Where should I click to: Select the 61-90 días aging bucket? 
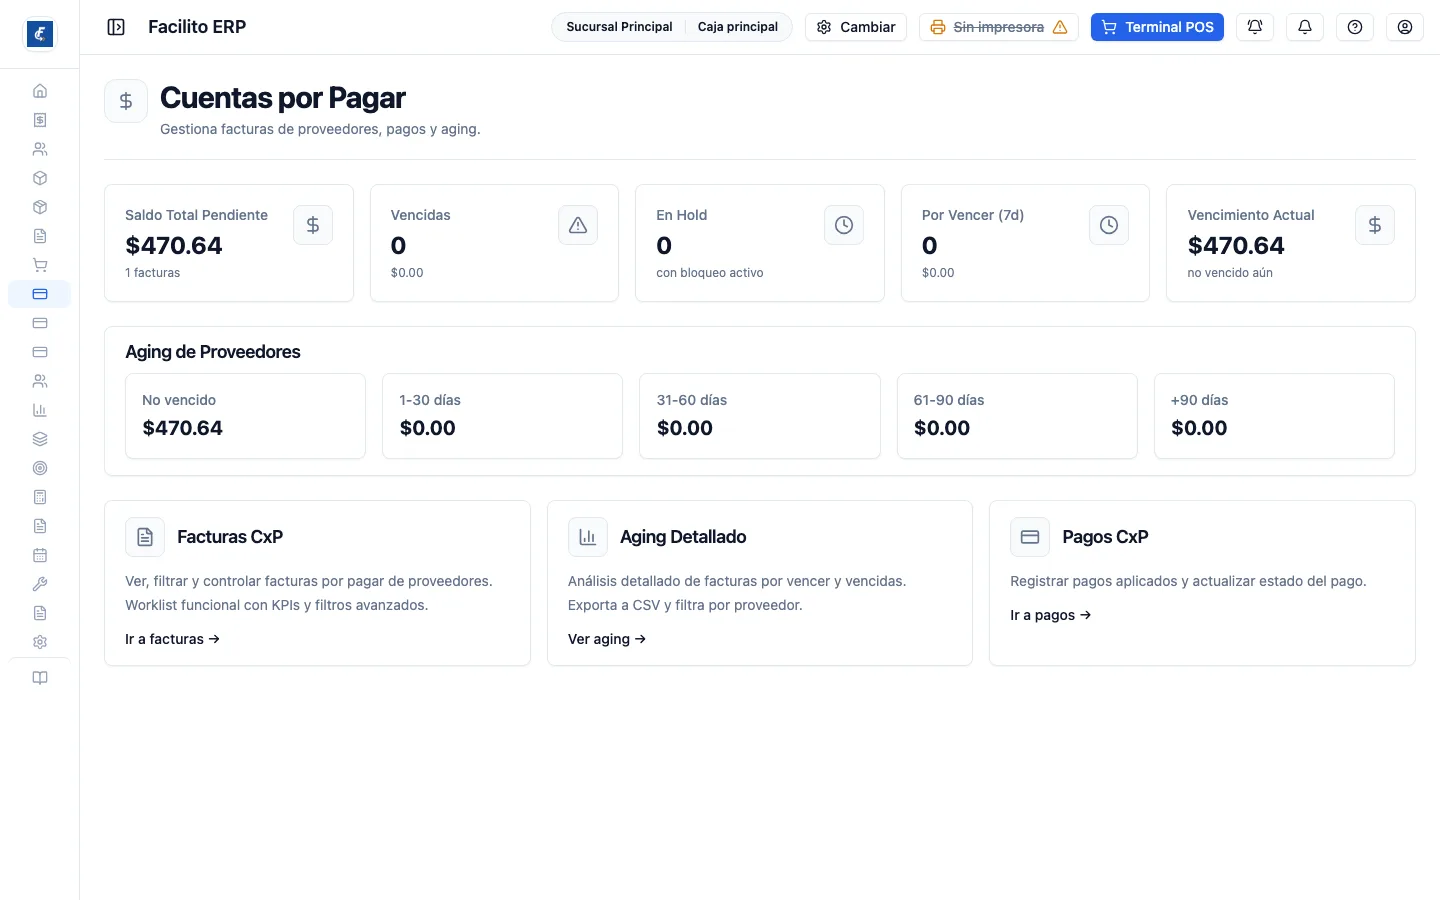click(1017, 416)
